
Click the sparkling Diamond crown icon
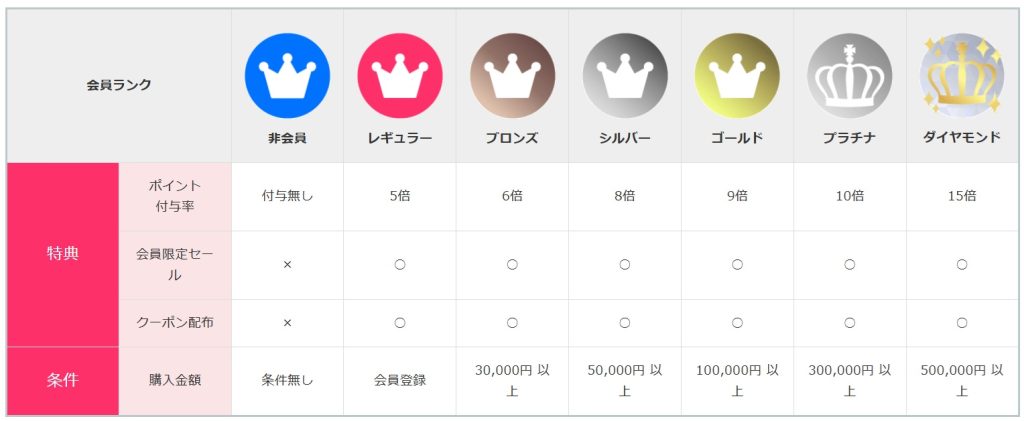click(962, 76)
